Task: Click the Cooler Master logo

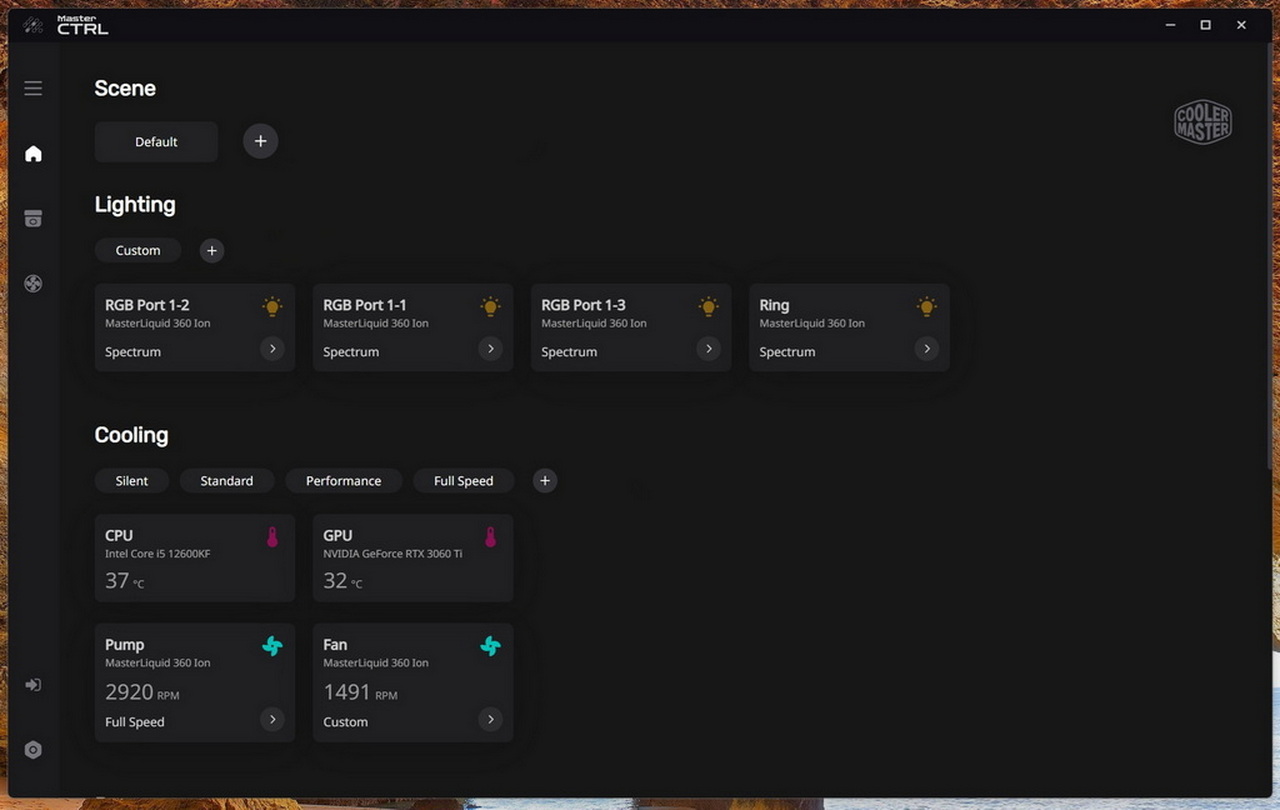Action: click(x=1203, y=123)
